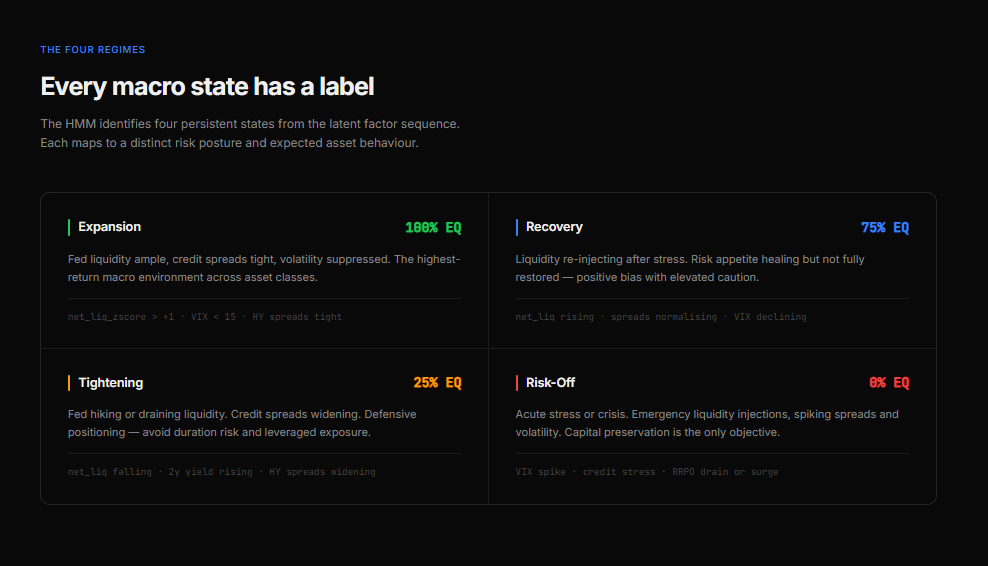Click the orange 25% EQ badge
This screenshot has width=988, height=566.
[437, 383]
